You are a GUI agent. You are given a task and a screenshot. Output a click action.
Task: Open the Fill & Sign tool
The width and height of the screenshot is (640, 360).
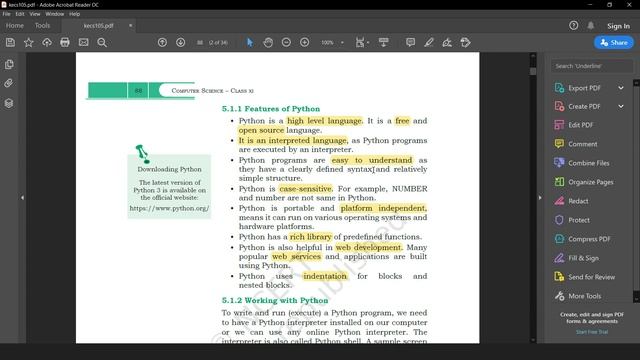point(583,258)
